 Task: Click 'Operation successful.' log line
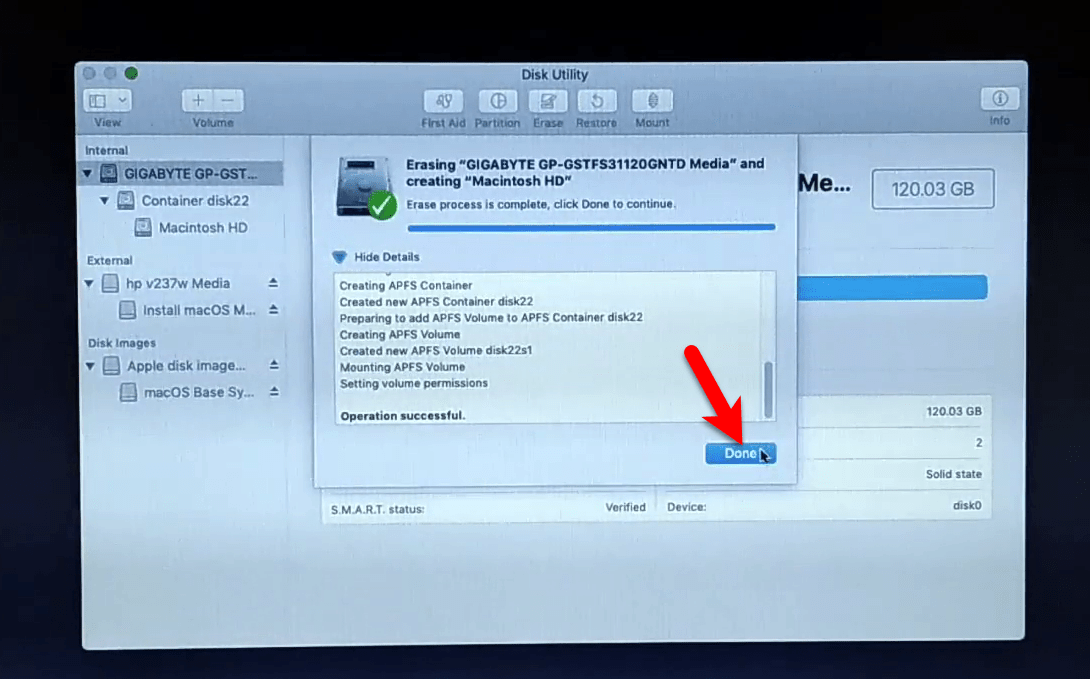point(402,416)
